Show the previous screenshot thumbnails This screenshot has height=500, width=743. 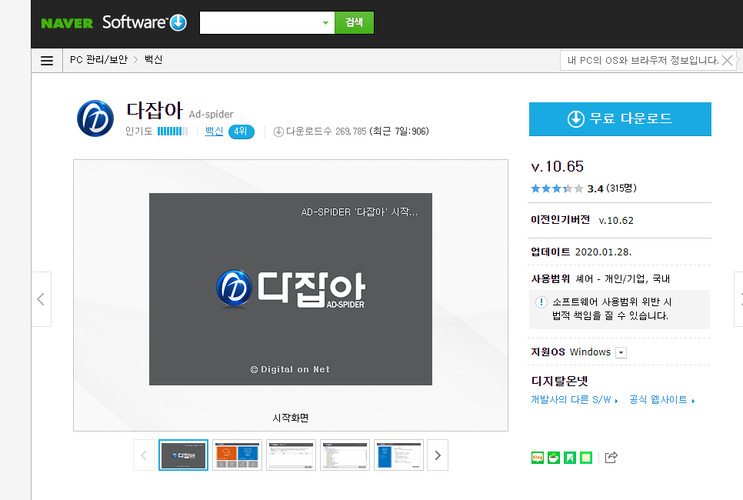(144, 455)
